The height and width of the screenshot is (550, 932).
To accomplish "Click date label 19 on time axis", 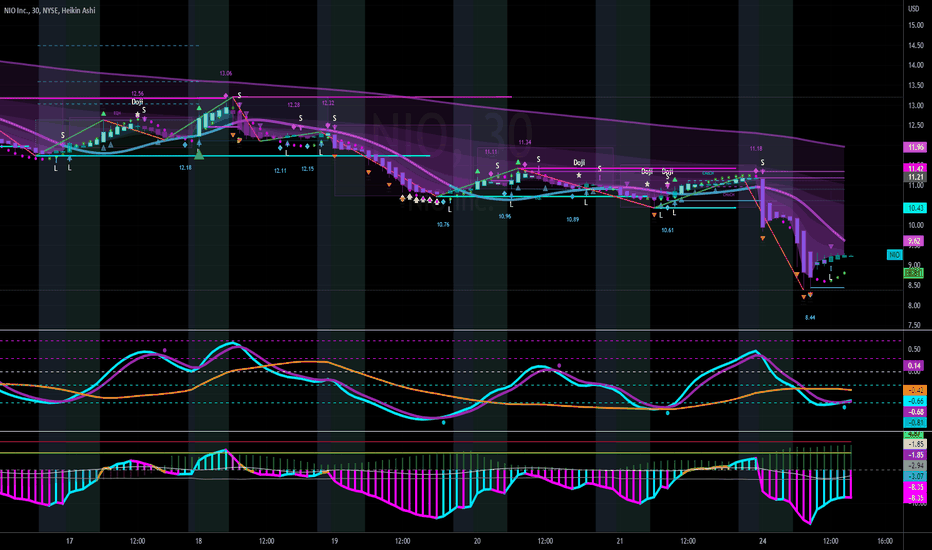I will [x=335, y=541].
